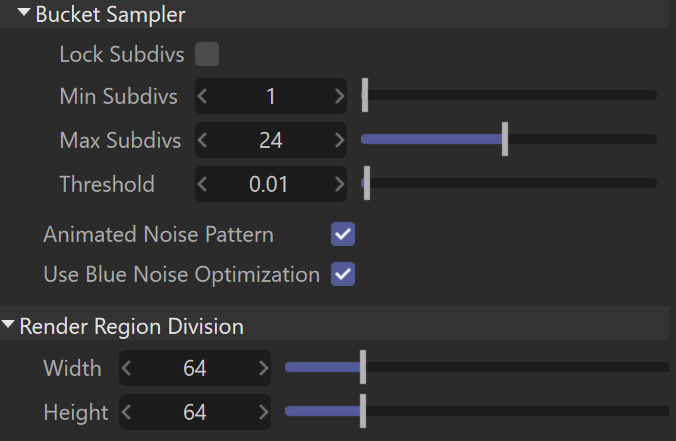Click the Max Subdivs slider handle

(x=505, y=139)
